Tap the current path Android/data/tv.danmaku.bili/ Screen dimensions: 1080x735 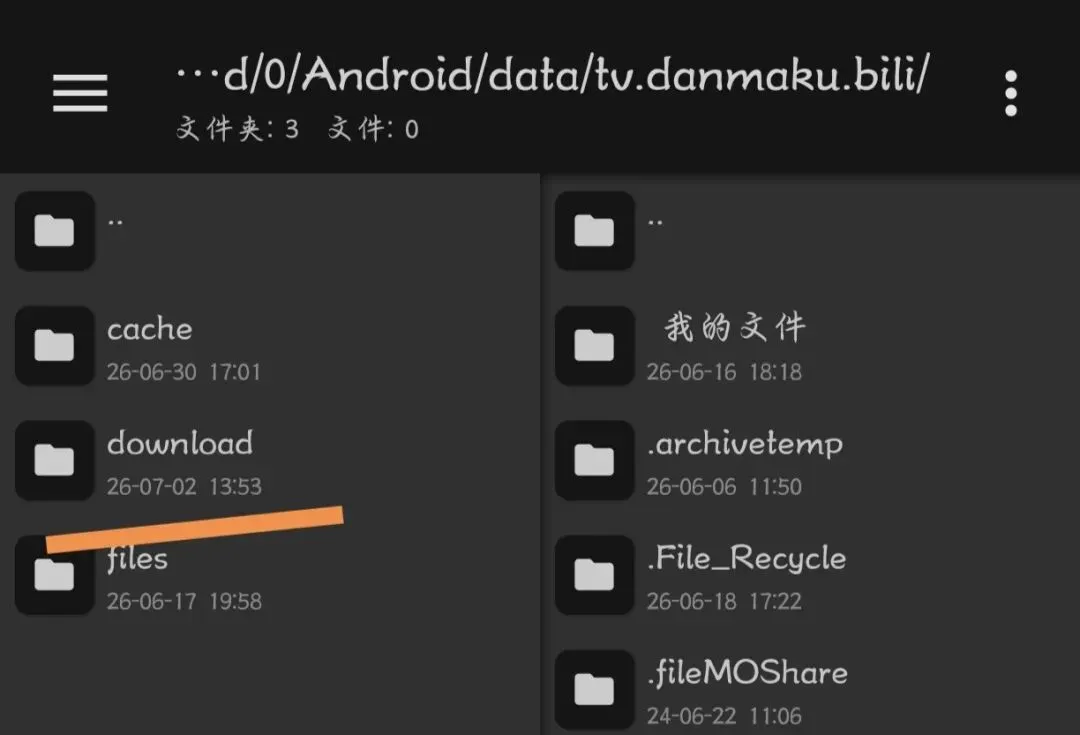[x=553, y=74]
